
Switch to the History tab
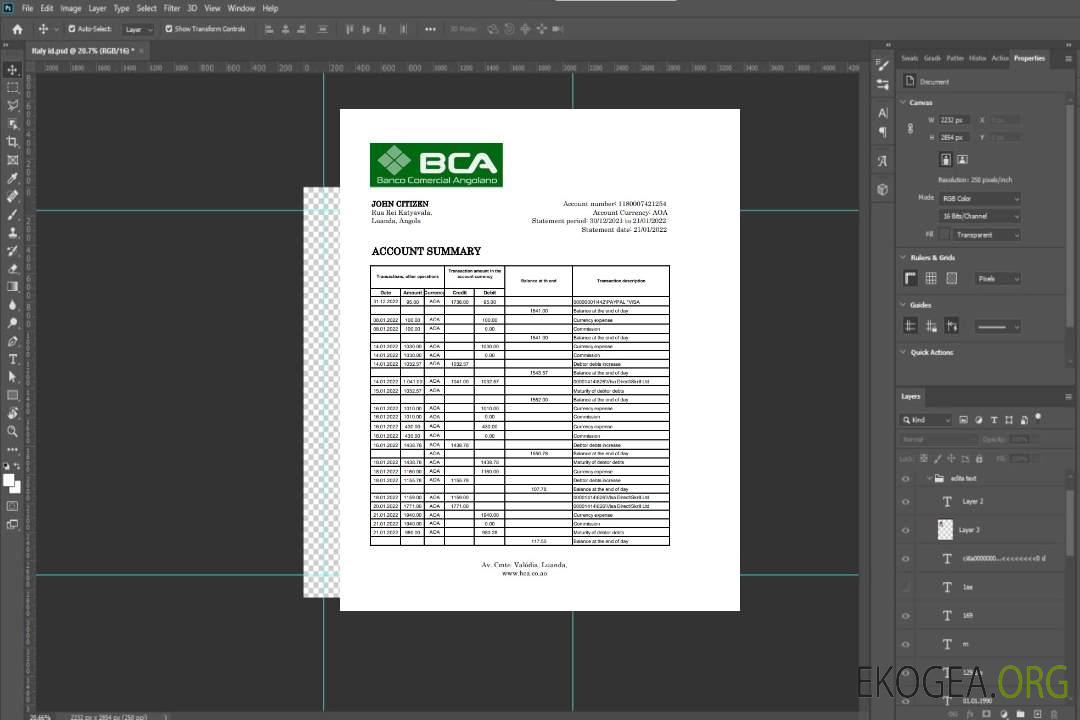coord(977,58)
